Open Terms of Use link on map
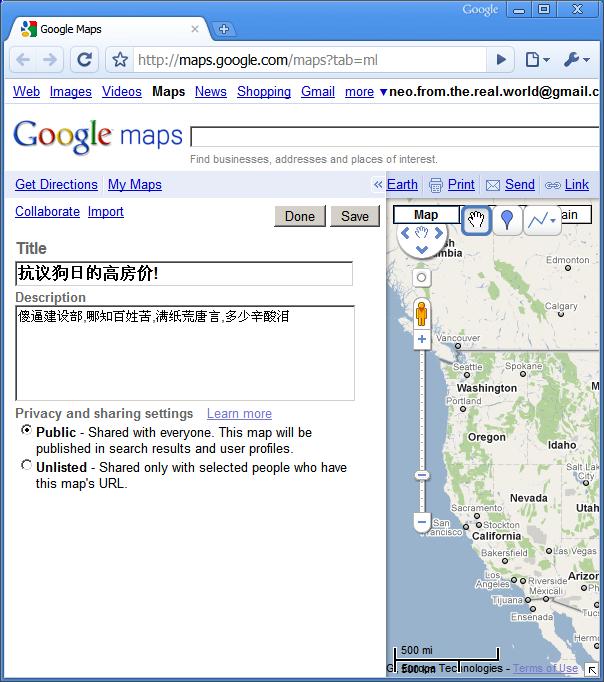This screenshot has width=604, height=682. [545, 668]
